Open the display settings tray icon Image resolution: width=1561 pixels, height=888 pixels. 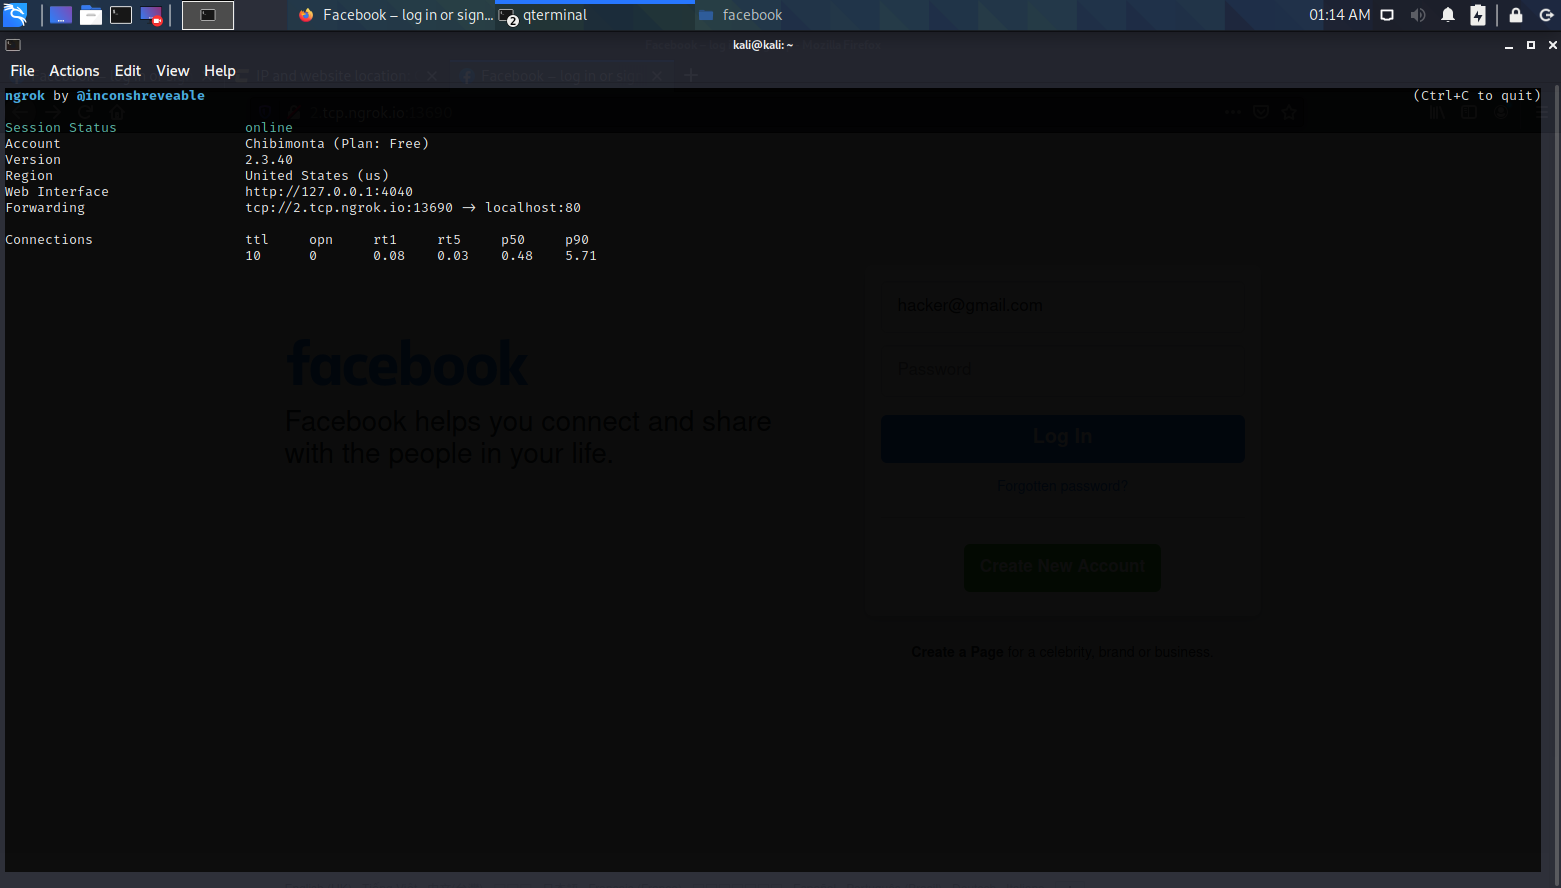pos(1387,15)
